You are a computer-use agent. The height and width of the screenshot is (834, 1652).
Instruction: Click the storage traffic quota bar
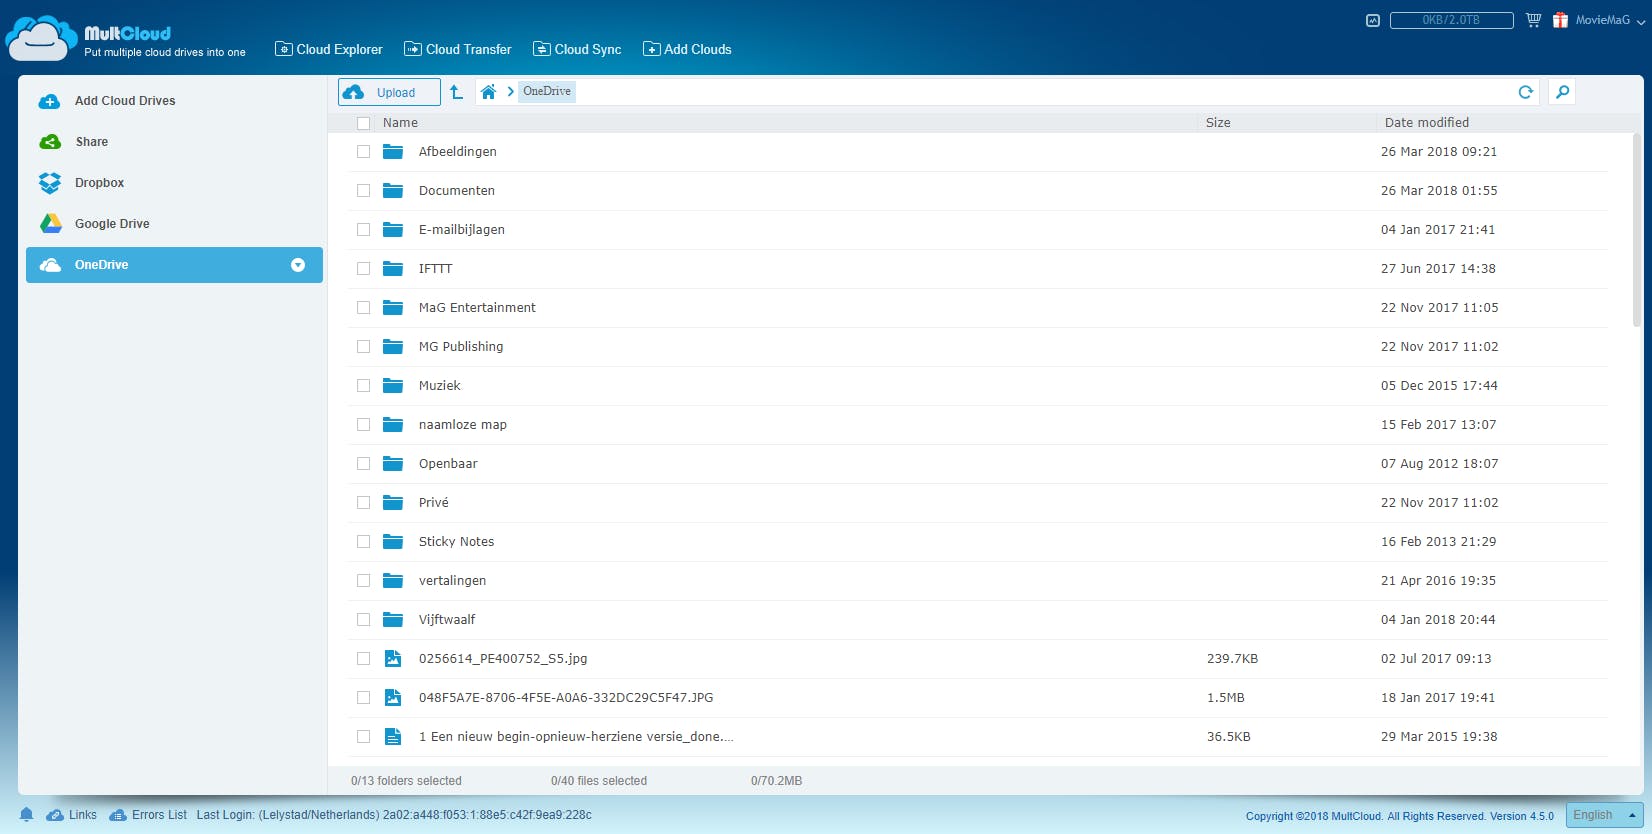1452,20
